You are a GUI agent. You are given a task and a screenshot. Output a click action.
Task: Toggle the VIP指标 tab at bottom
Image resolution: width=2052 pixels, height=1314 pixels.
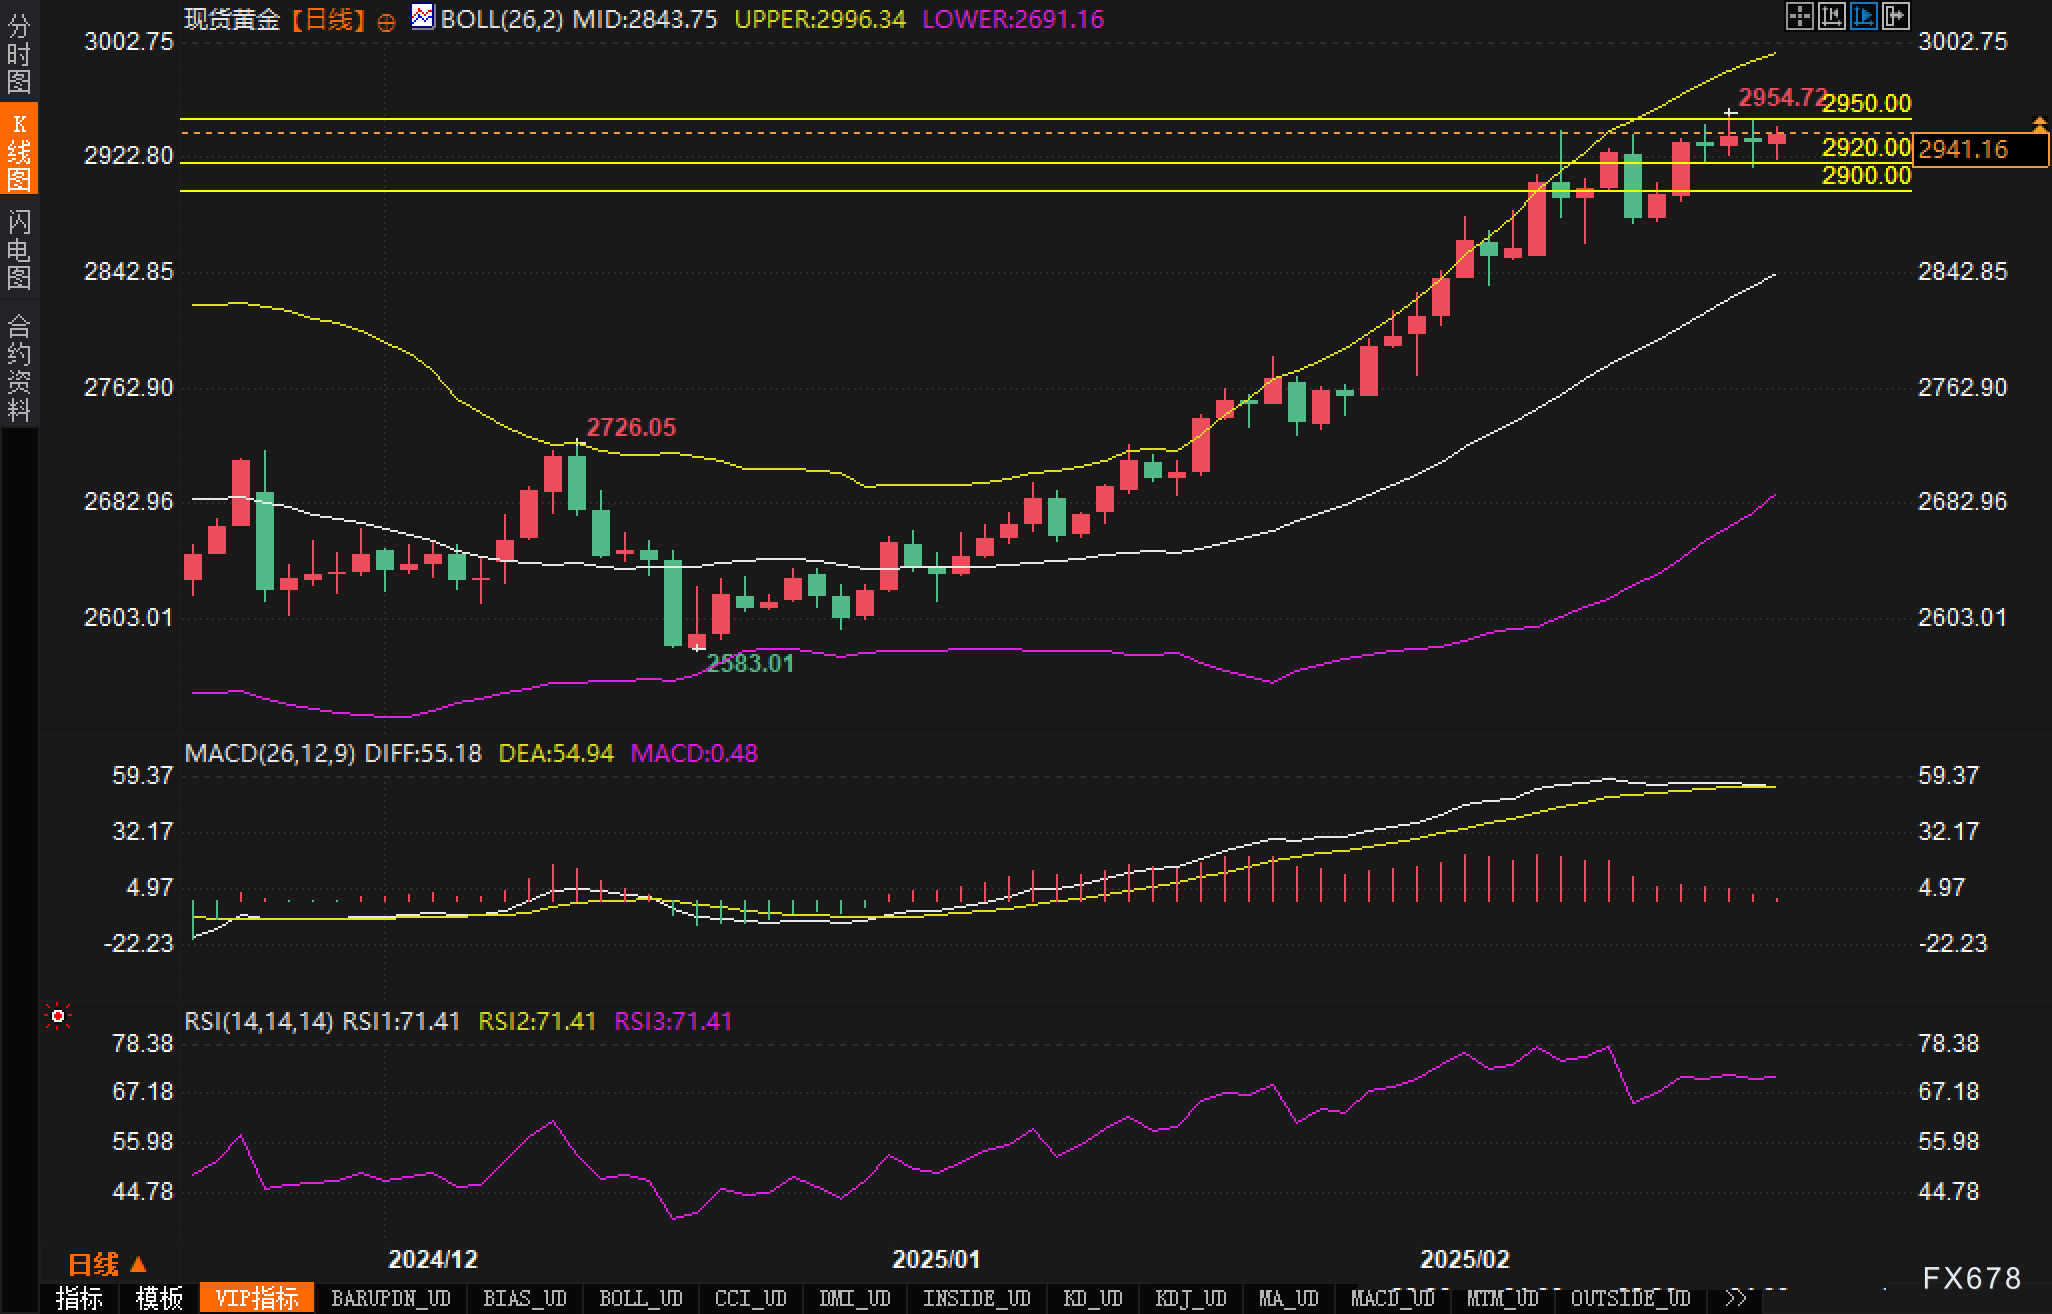tap(257, 1298)
